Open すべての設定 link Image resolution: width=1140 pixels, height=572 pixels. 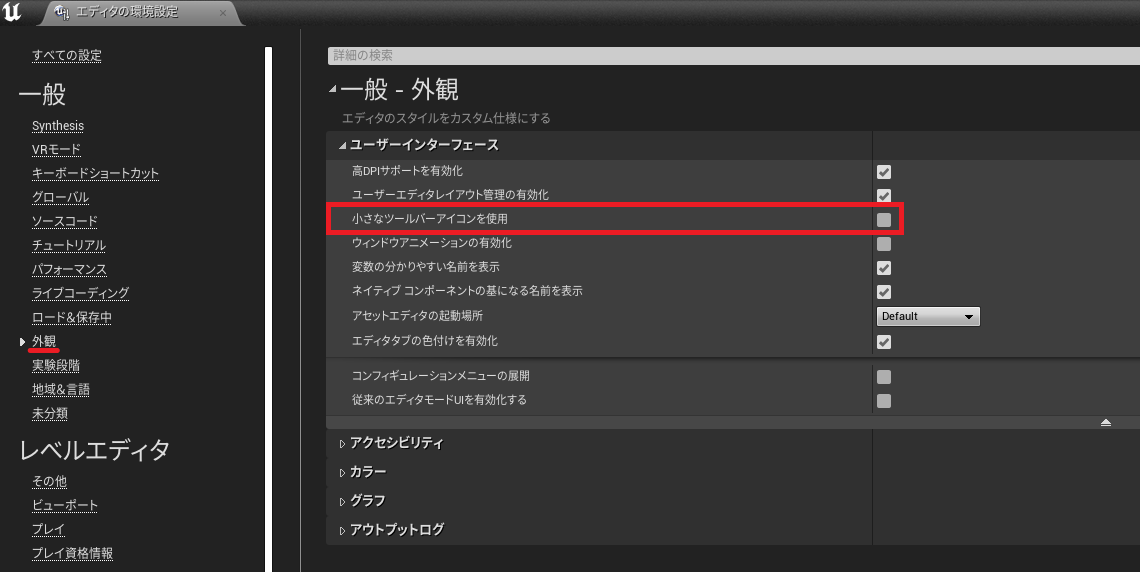[67, 55]
